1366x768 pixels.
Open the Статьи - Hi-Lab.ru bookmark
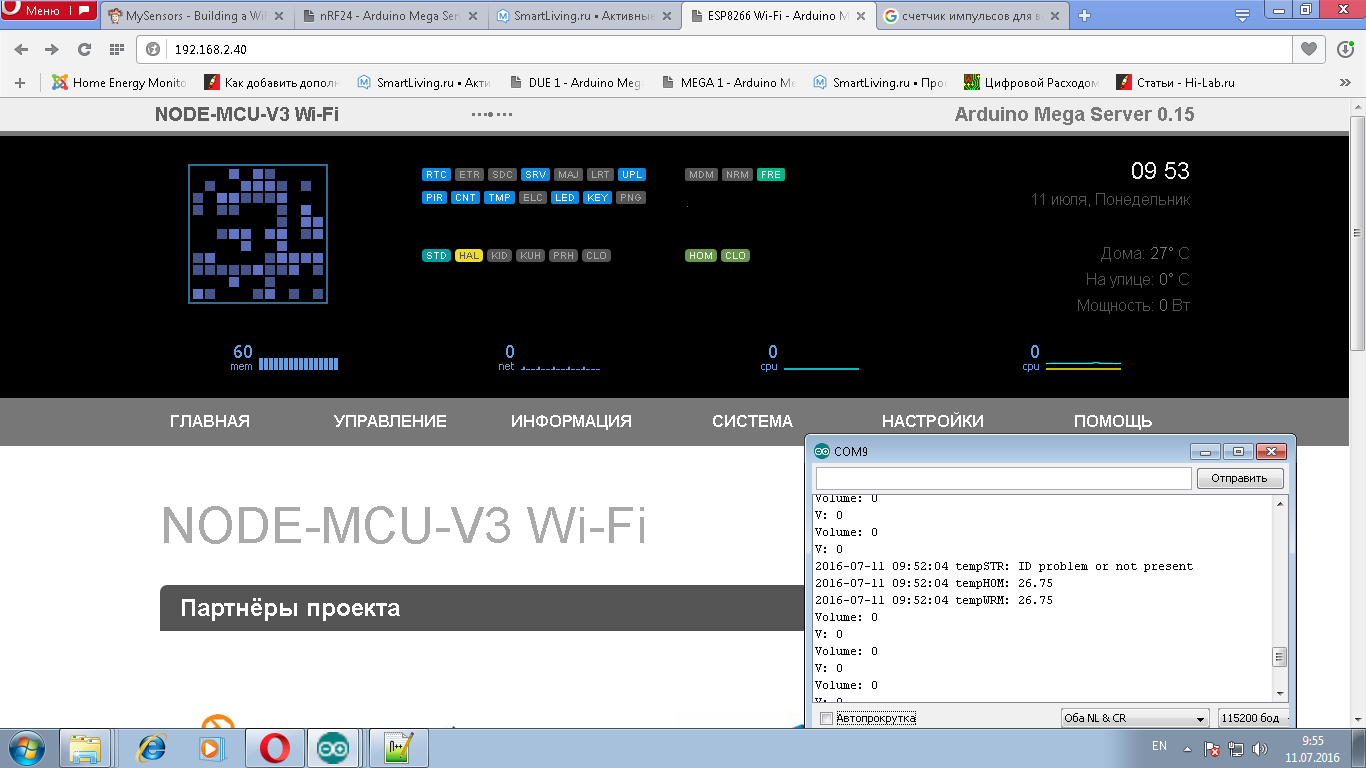(x=1176, y=83)
